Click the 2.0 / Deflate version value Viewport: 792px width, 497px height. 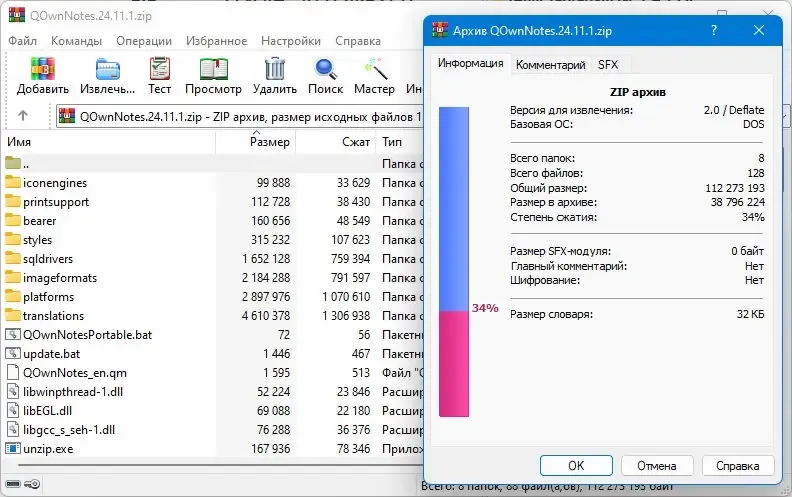(734, 110)
